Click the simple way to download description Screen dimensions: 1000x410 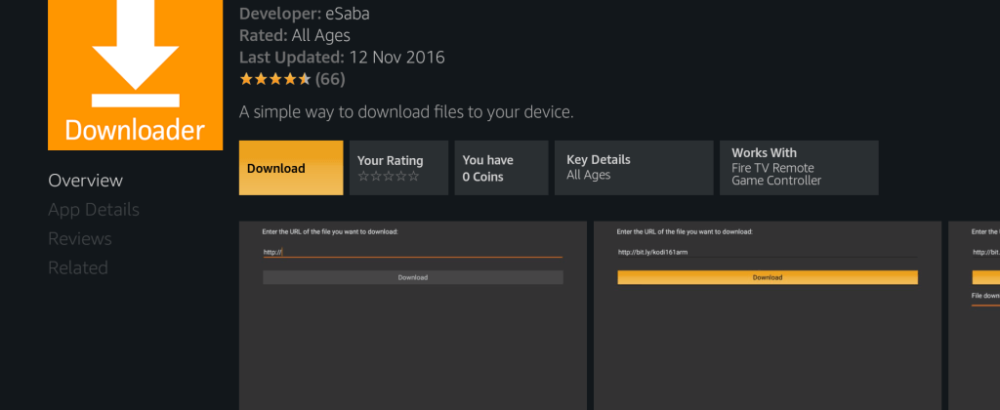[406, 112]
